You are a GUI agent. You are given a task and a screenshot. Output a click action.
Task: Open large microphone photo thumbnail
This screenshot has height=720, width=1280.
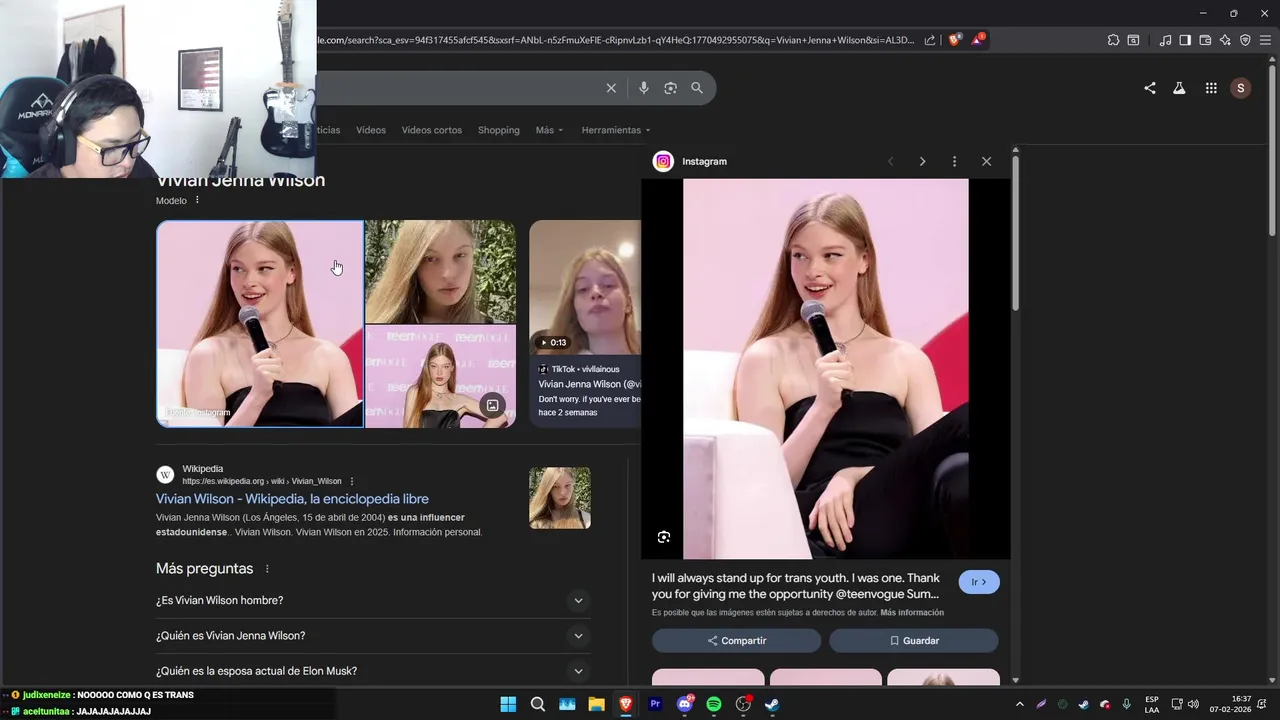point(260,324)
